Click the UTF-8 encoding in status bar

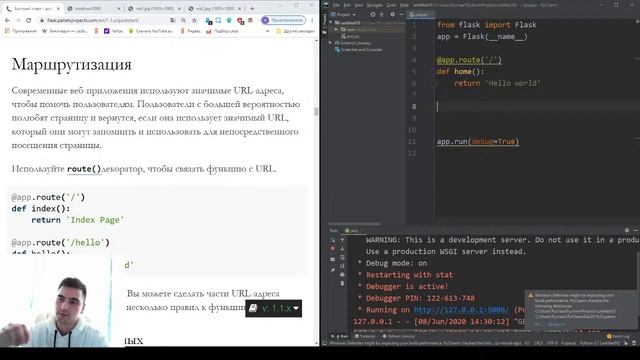point(552,343)
